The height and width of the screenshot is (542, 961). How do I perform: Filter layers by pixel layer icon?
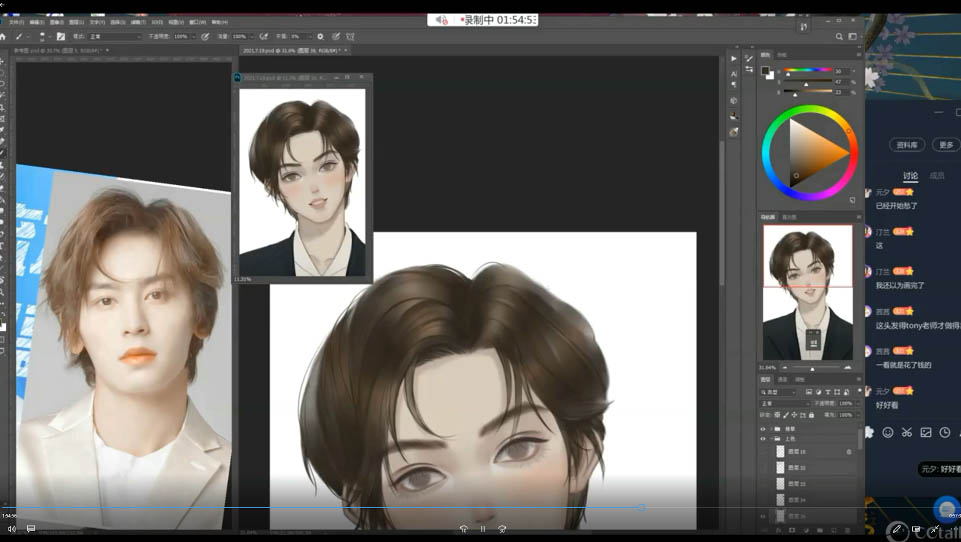(809, 392)
